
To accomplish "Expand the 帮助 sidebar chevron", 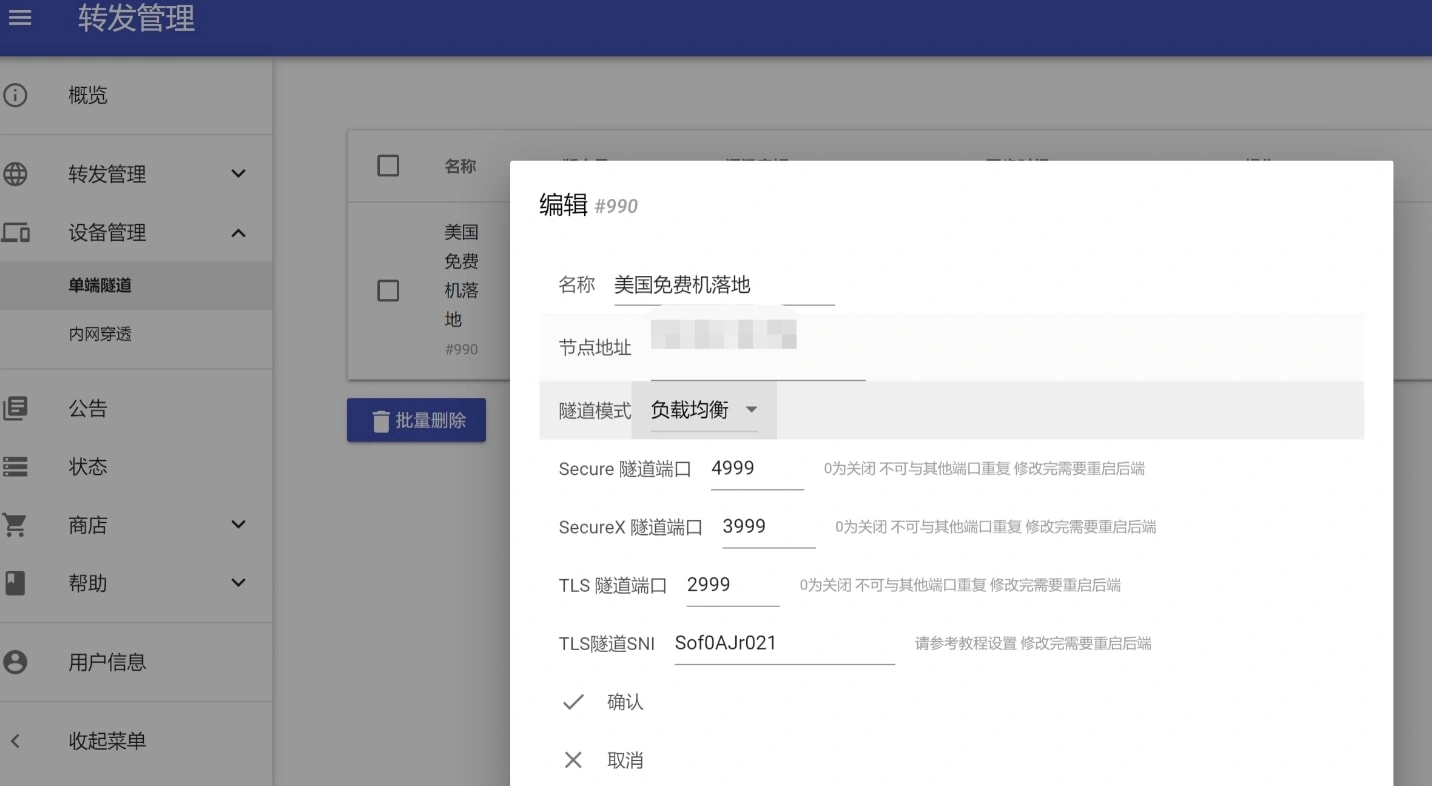I will click(x=238, y=583).
